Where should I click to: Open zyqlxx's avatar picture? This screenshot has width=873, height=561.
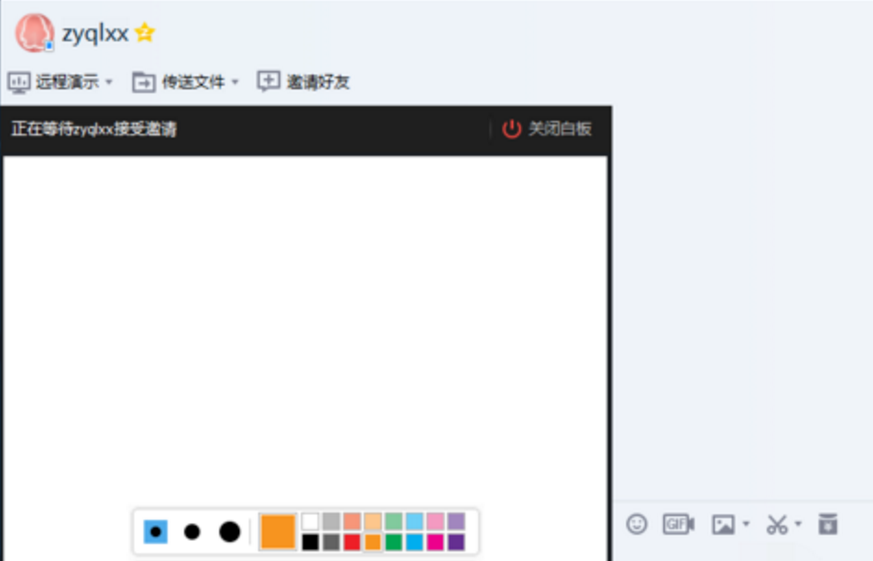click(x=35, y=33)
